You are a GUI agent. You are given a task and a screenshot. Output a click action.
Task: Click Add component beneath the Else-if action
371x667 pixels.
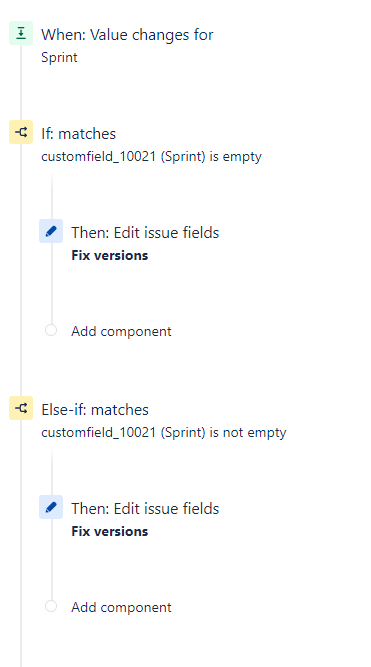tap(121, 607)
